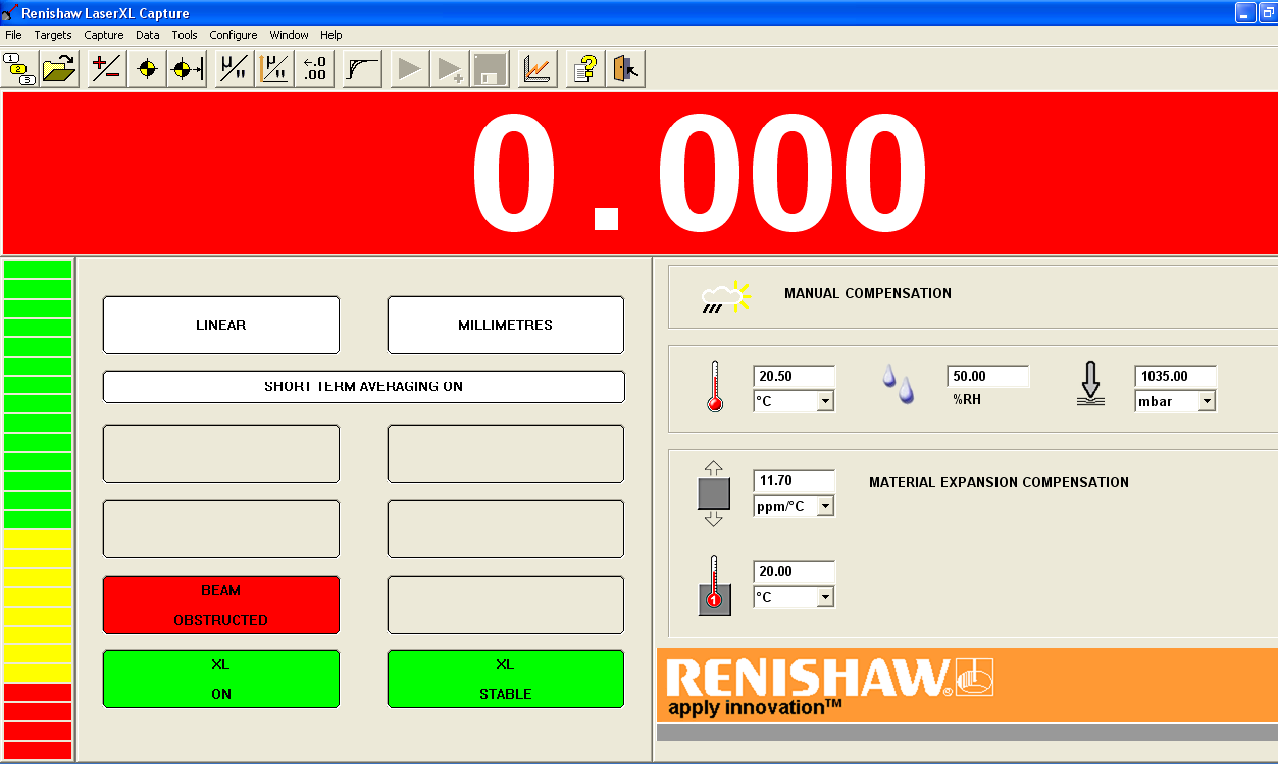The image size is (1278, 764).
Task: Click the red air temperature thermometer icon
Action: tap(714, 388)
